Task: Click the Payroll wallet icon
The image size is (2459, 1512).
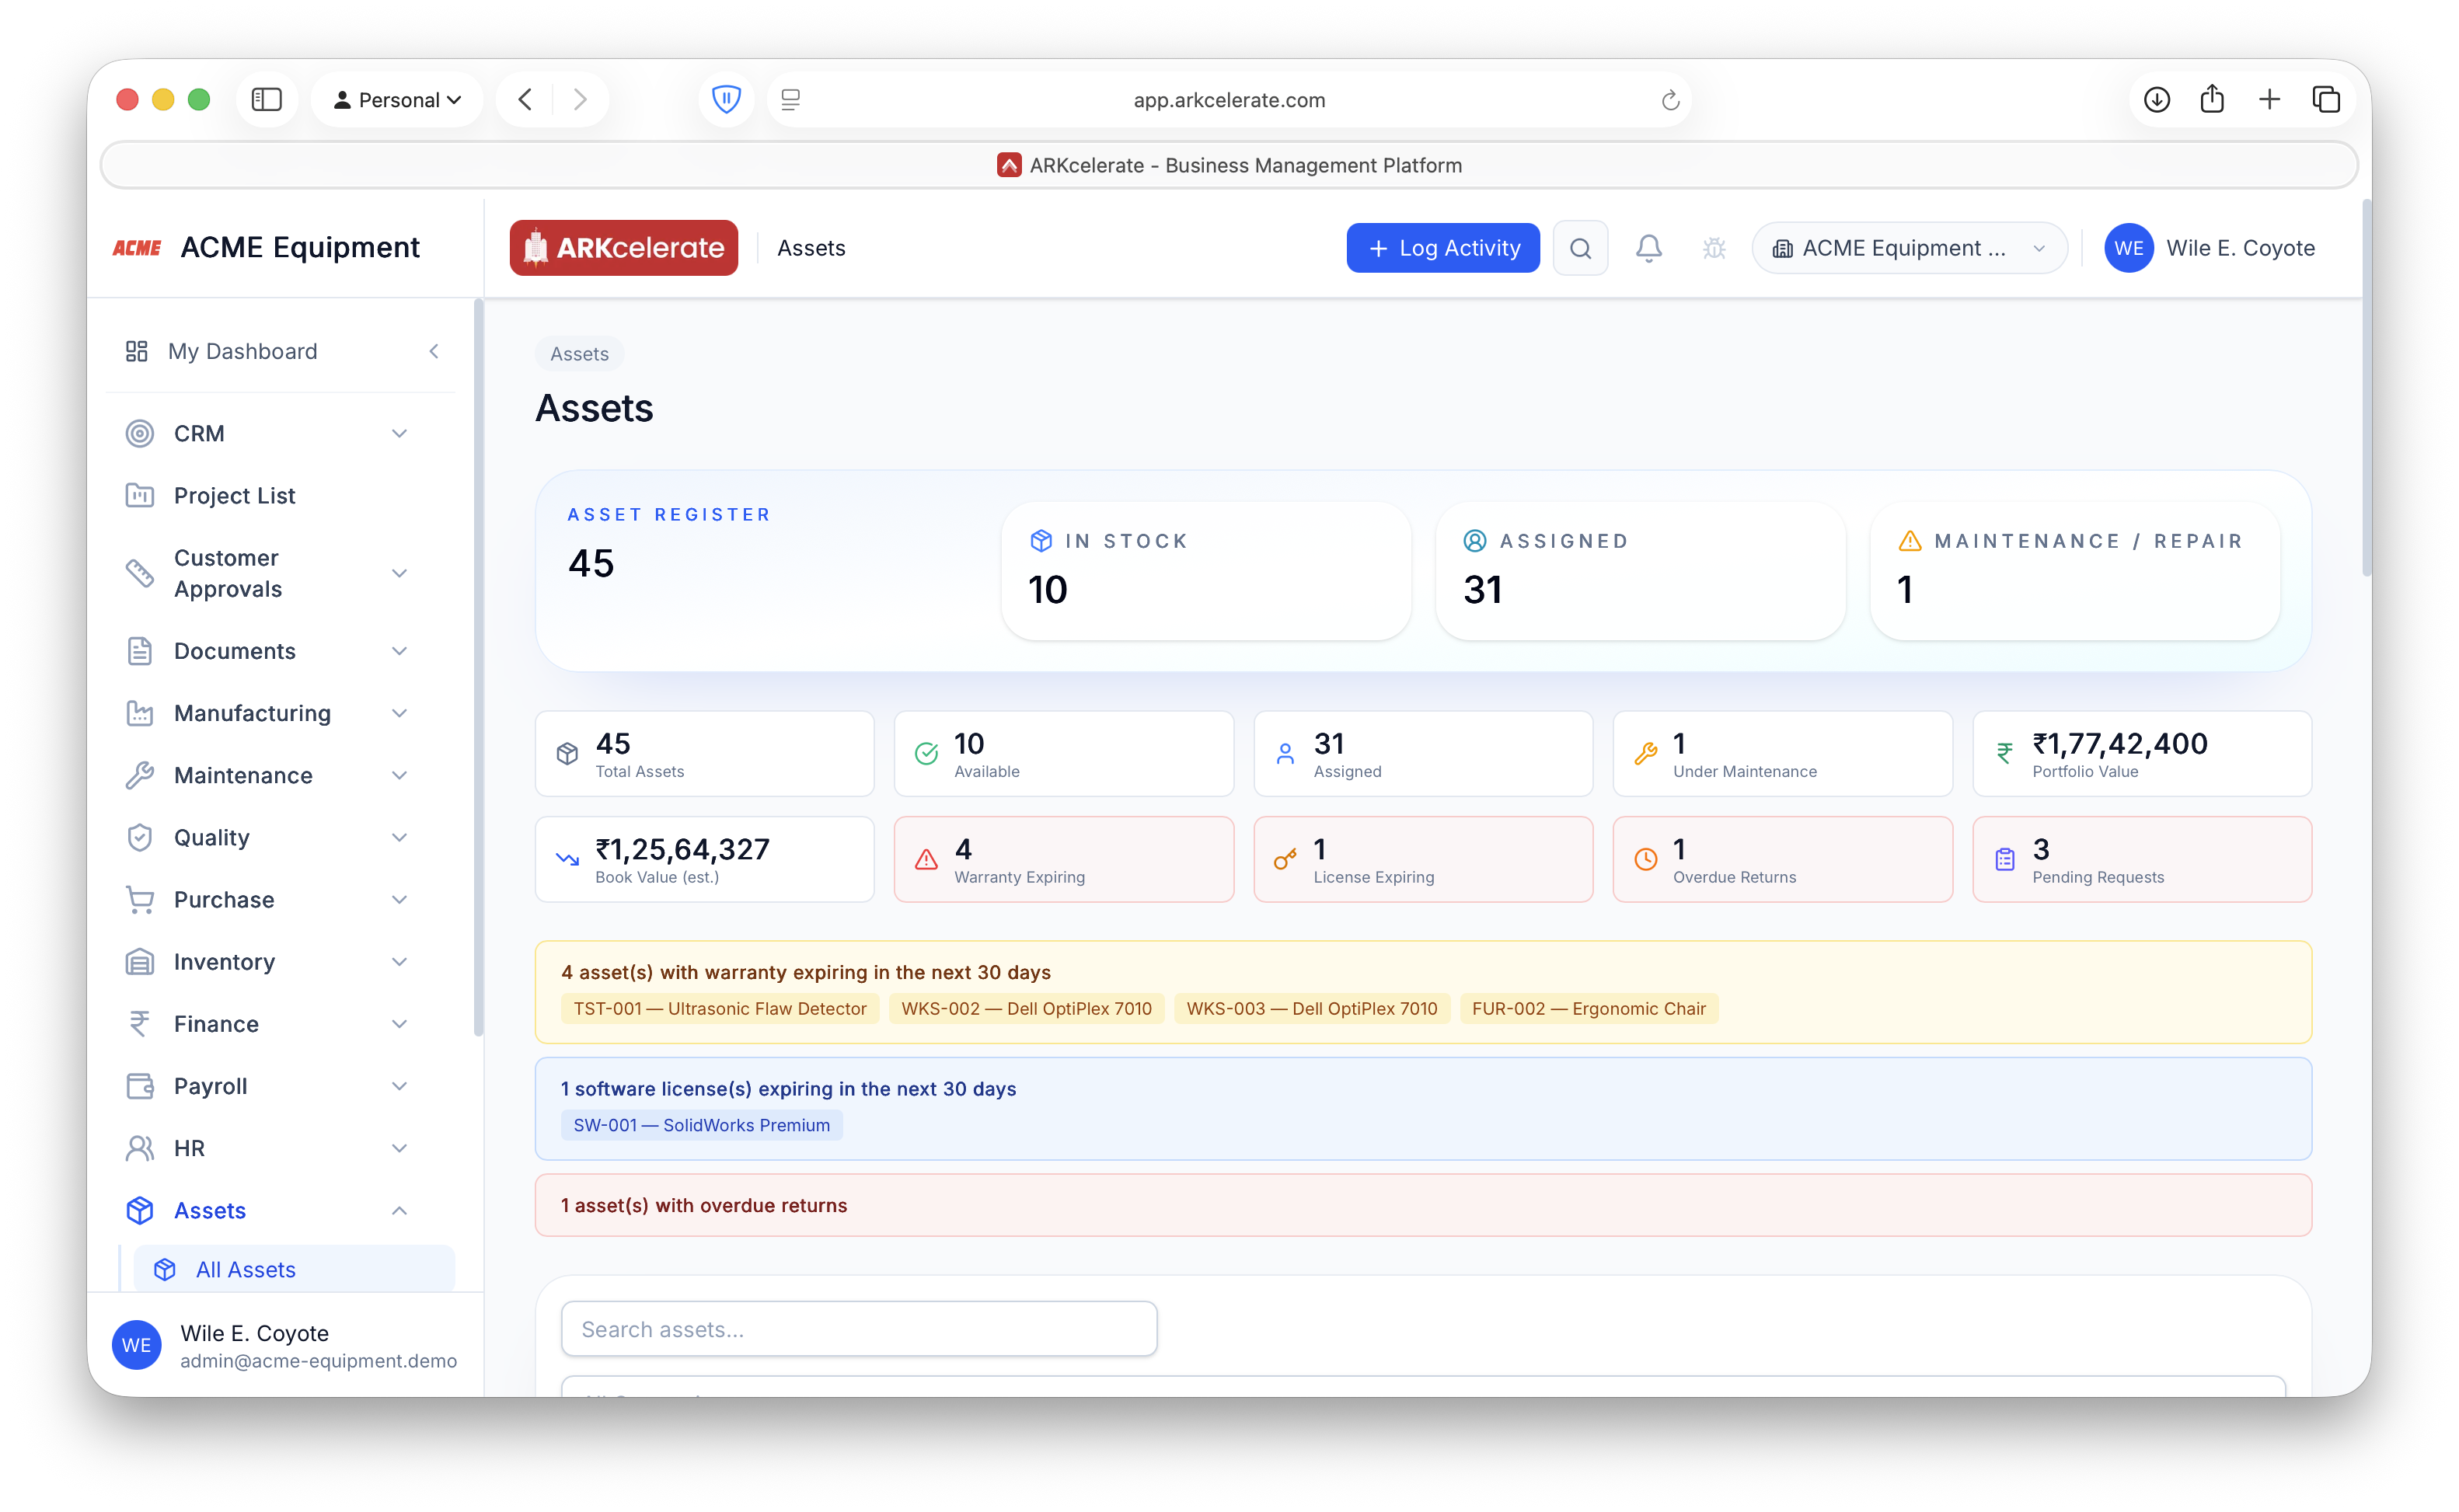Action: tap(140, 1086)
